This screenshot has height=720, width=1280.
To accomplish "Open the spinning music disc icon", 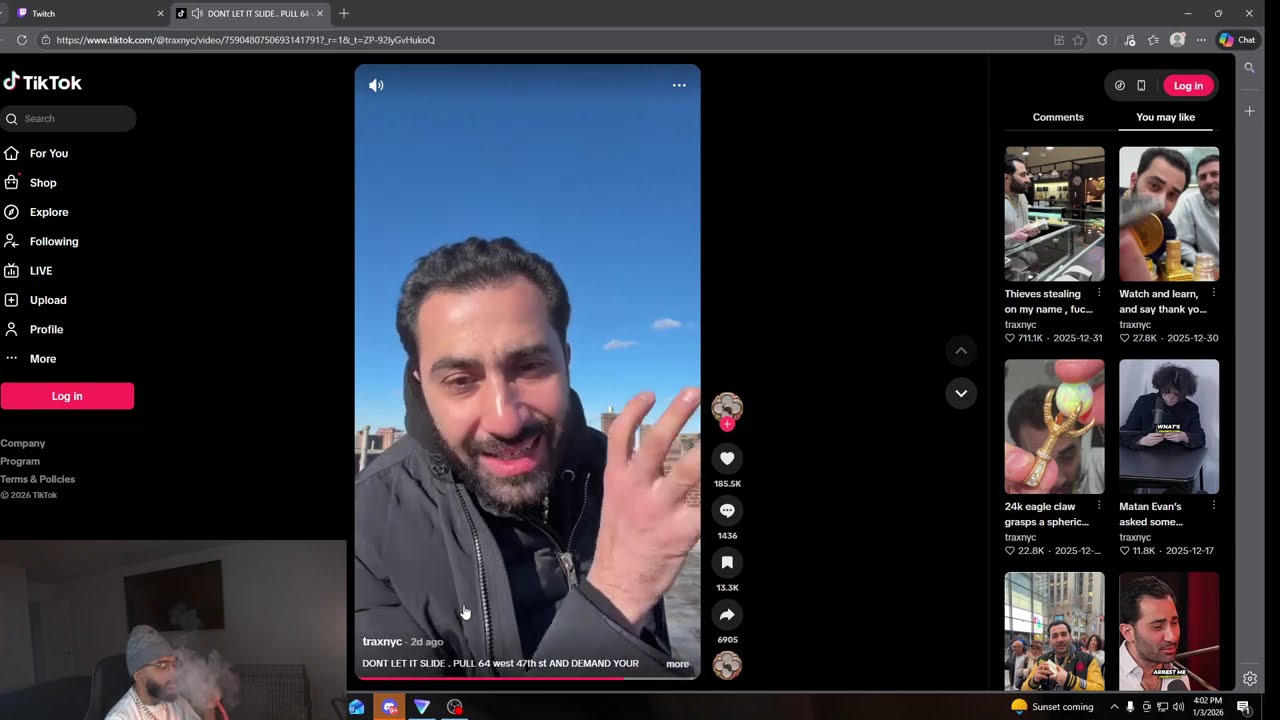I will (727, 665).
